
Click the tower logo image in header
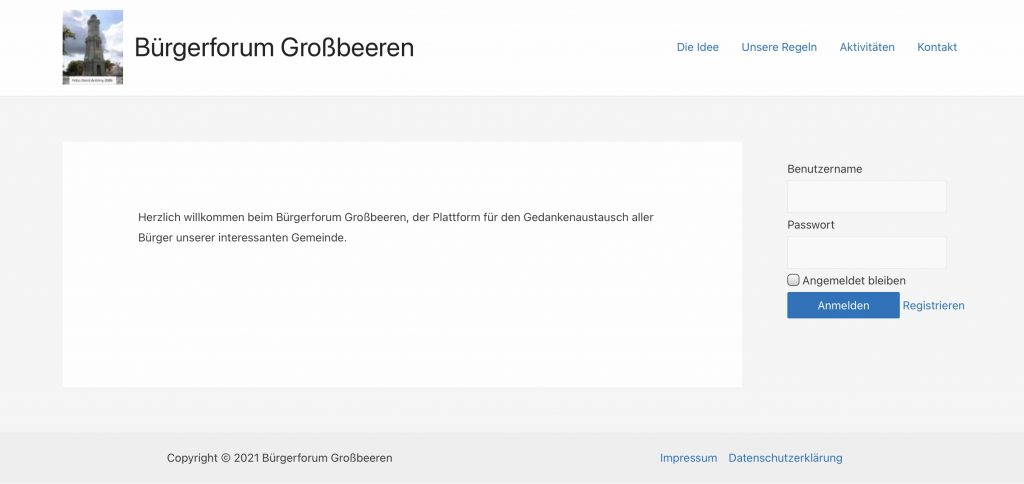point(92,47)
